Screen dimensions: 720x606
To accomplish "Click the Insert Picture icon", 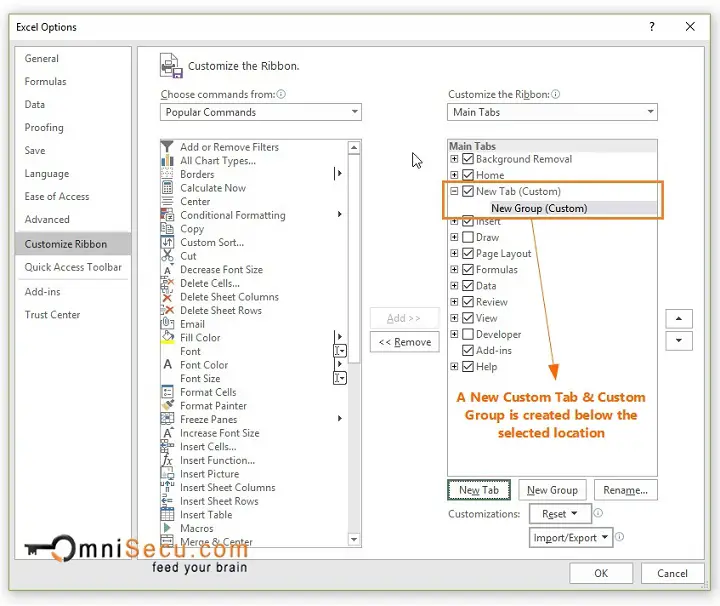I will (x=167, y=474).
